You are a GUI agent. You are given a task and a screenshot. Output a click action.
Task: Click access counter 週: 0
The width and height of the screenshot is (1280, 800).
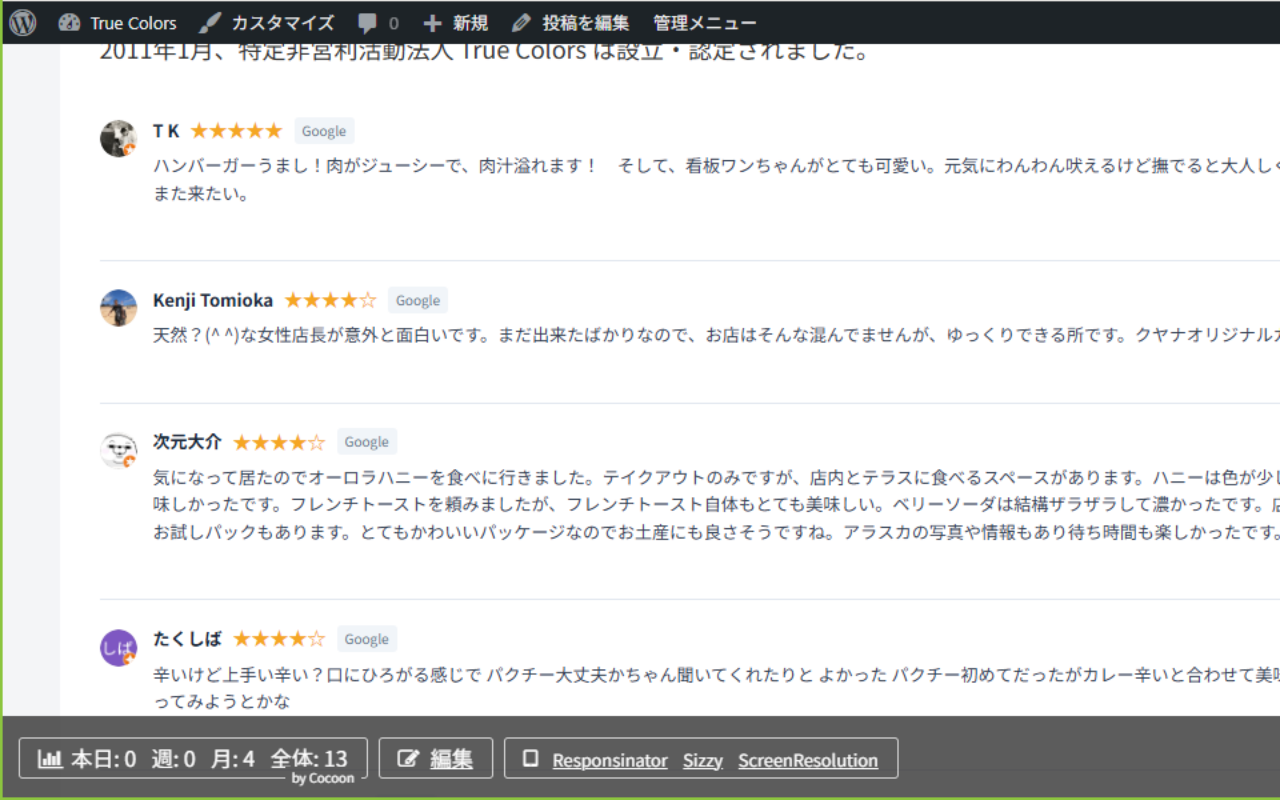click(173, 759)
